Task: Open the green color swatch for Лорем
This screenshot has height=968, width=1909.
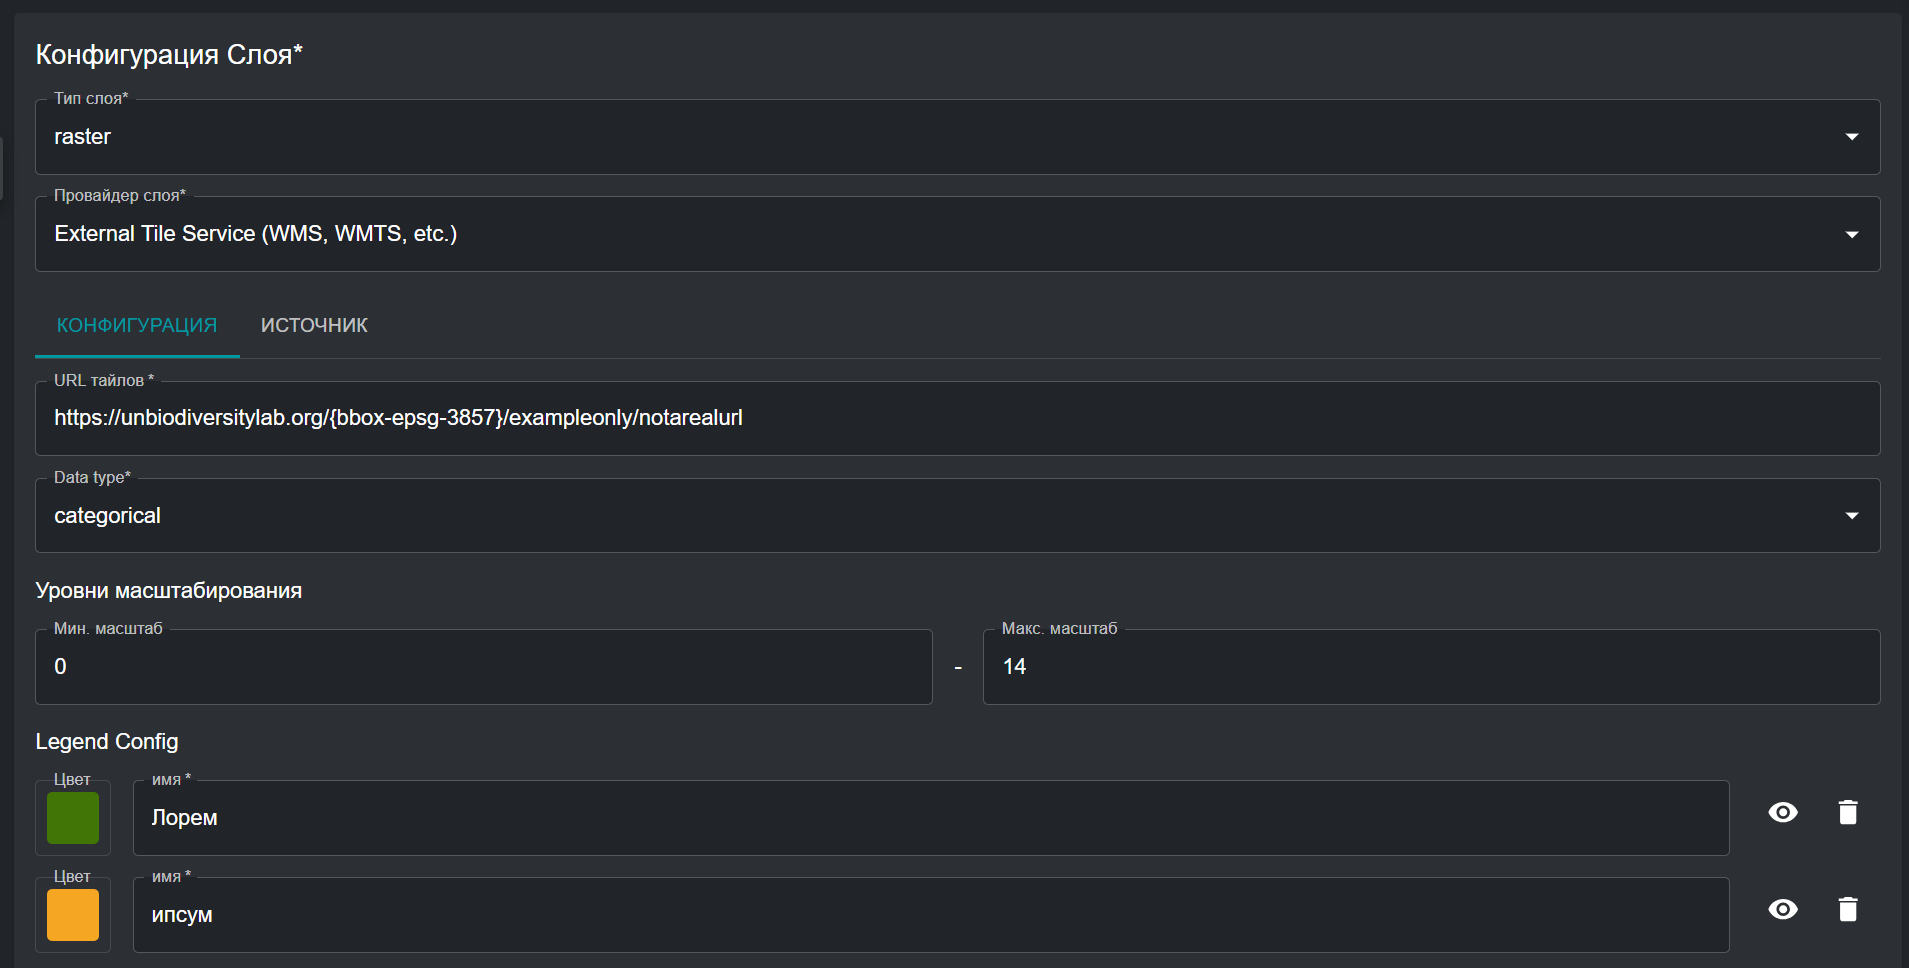Action: tap(73, 818)
